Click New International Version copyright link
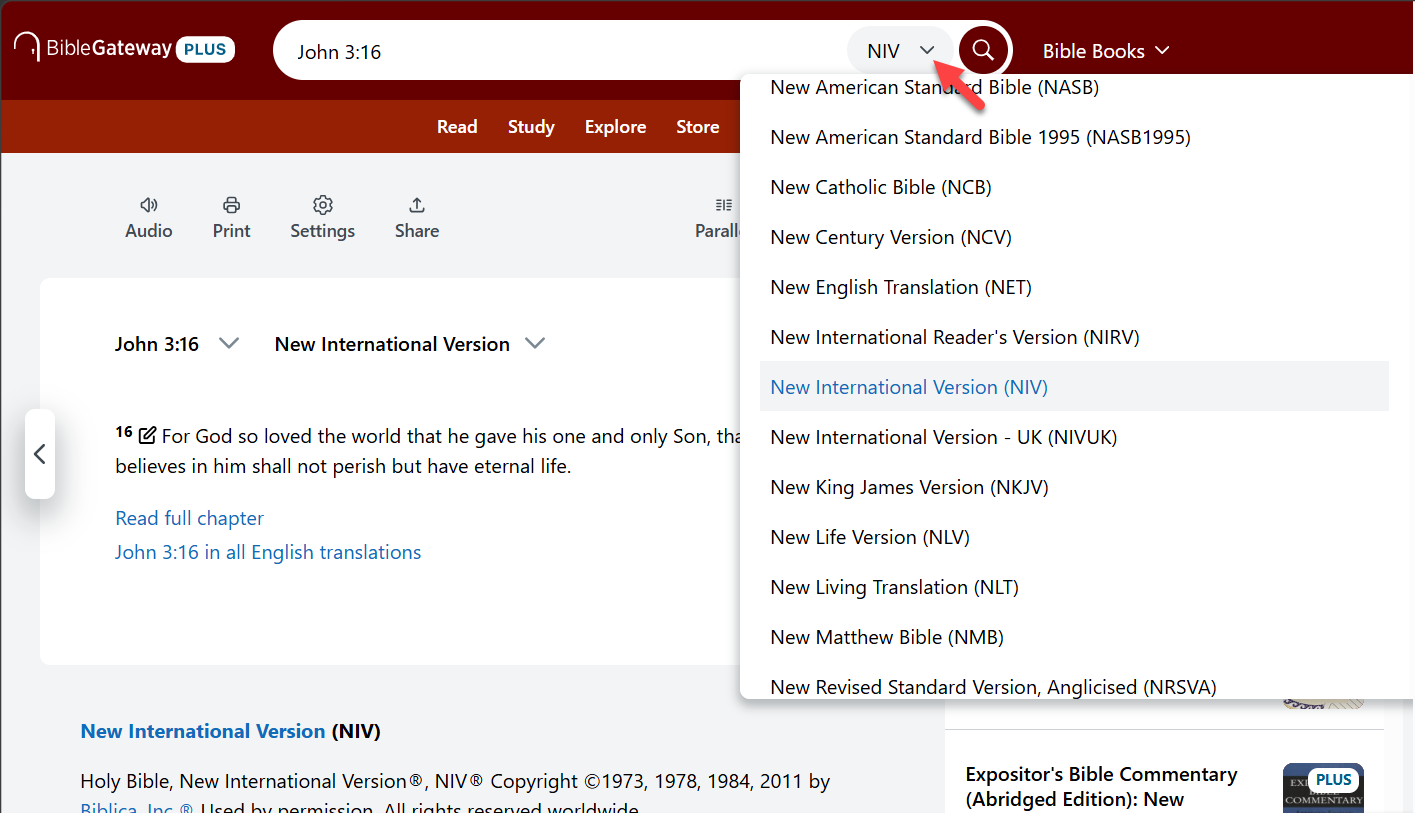The width and height of the screenshot is (1415, 813). click(x=203, y=731)
